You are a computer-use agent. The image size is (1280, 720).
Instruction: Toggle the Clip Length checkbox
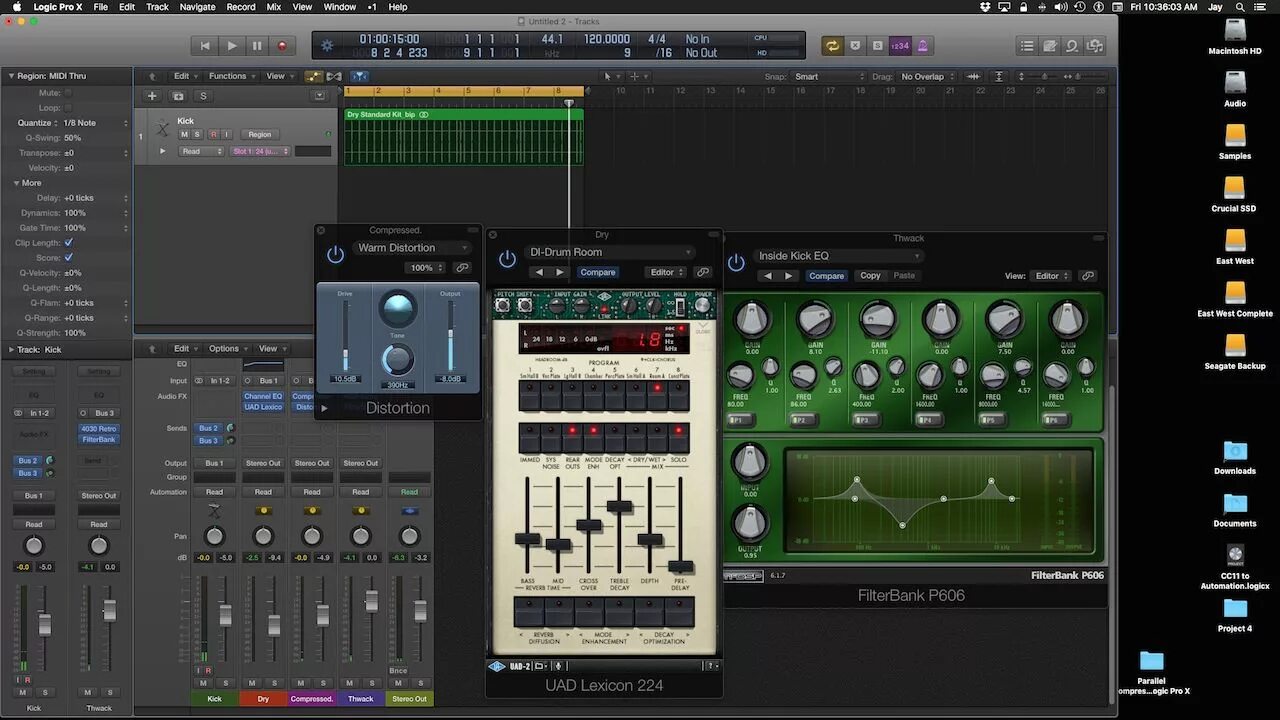click(x=69, y=243)
